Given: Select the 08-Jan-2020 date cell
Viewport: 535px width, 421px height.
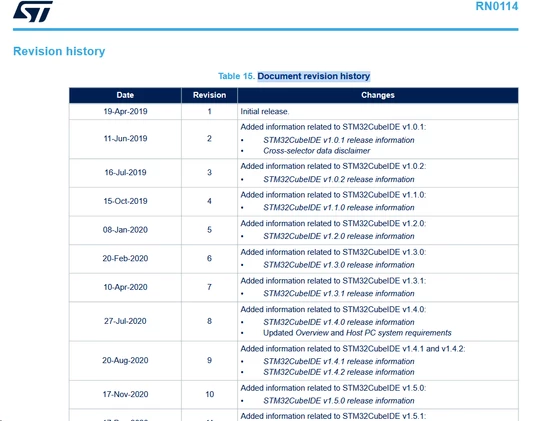Looking at the screenshot, I should click(x=125, y=230).
